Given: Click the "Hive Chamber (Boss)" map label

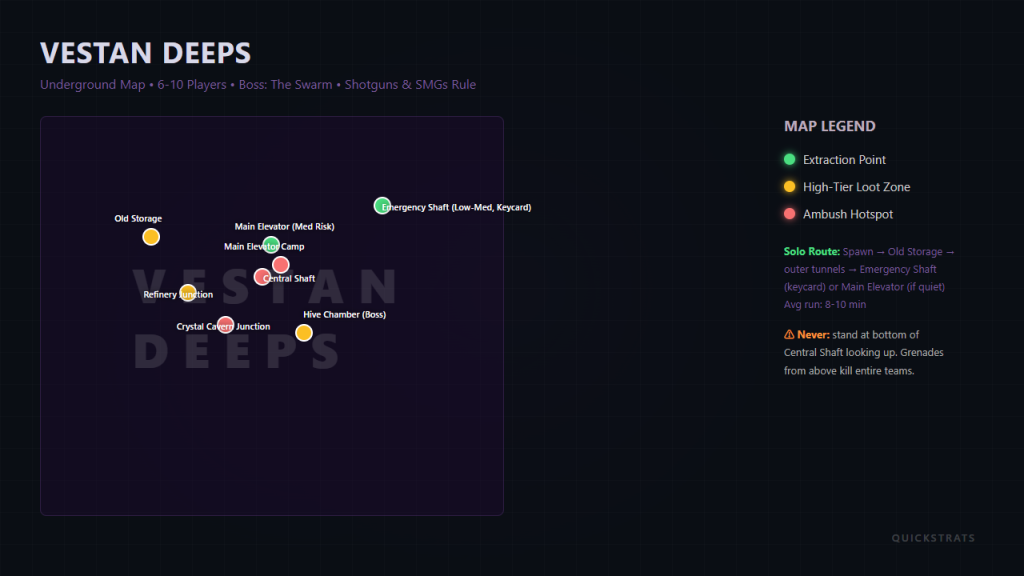Looking at the screenshot, I should click(x=344, y=315).
